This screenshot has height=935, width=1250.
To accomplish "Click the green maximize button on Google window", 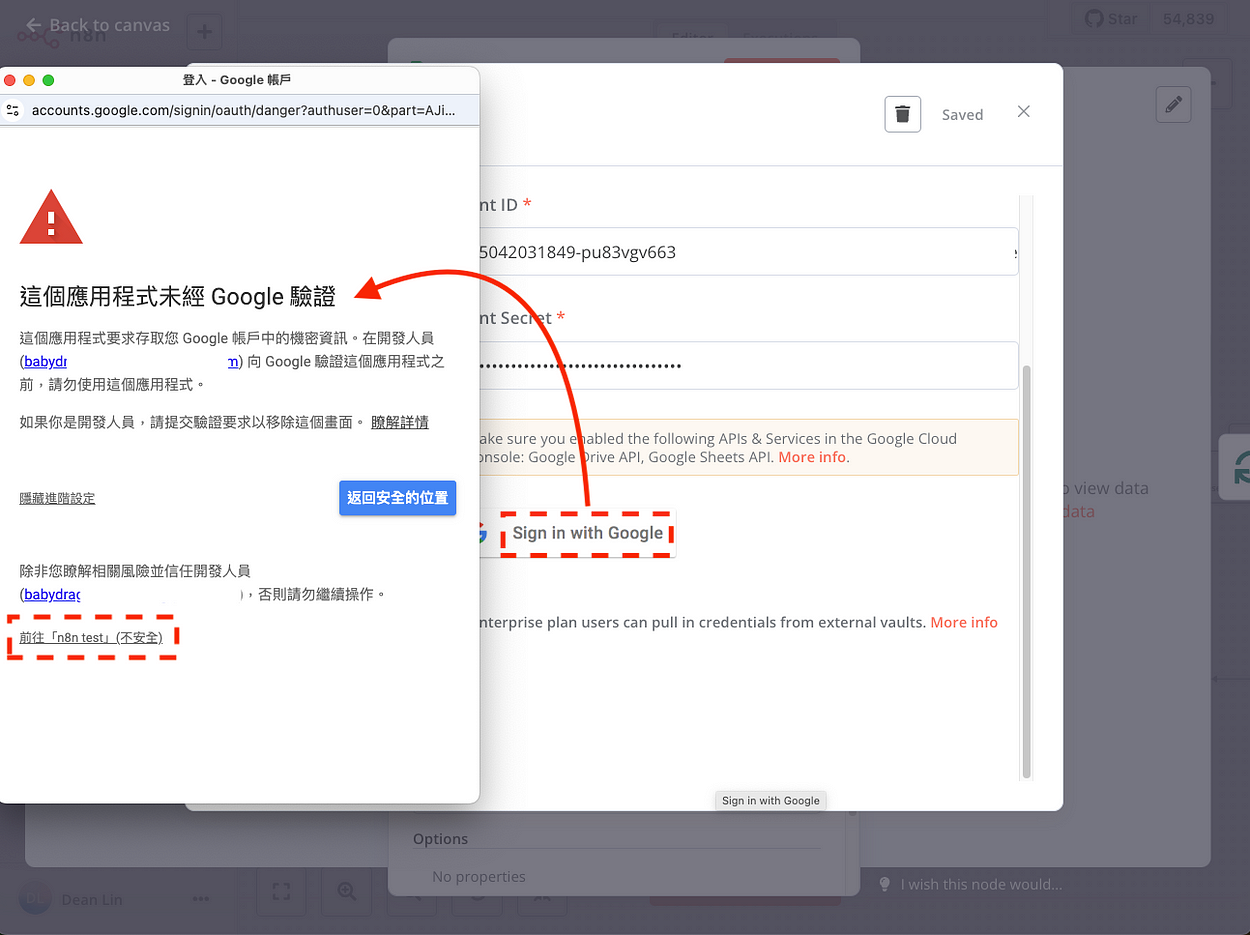I will 49,80.
